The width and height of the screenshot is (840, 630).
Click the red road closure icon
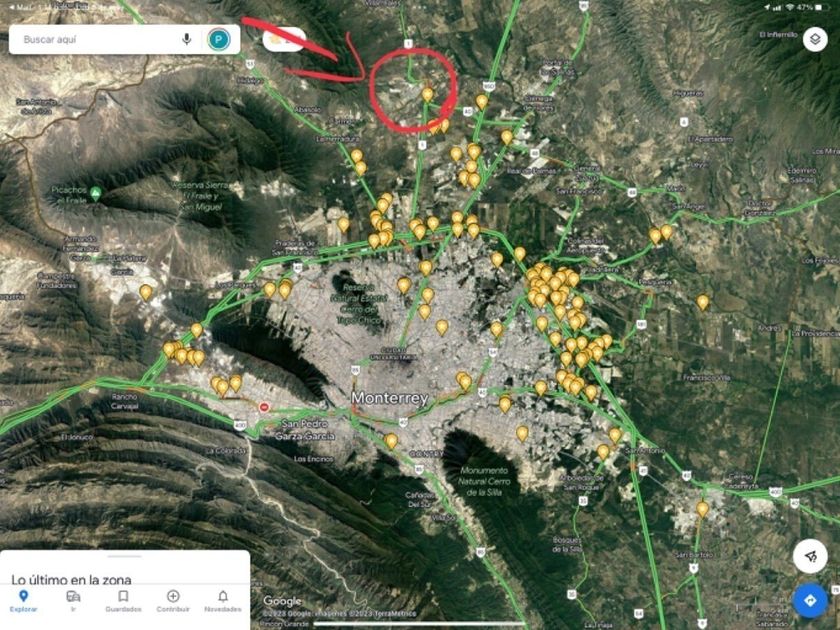coord(264,407)
